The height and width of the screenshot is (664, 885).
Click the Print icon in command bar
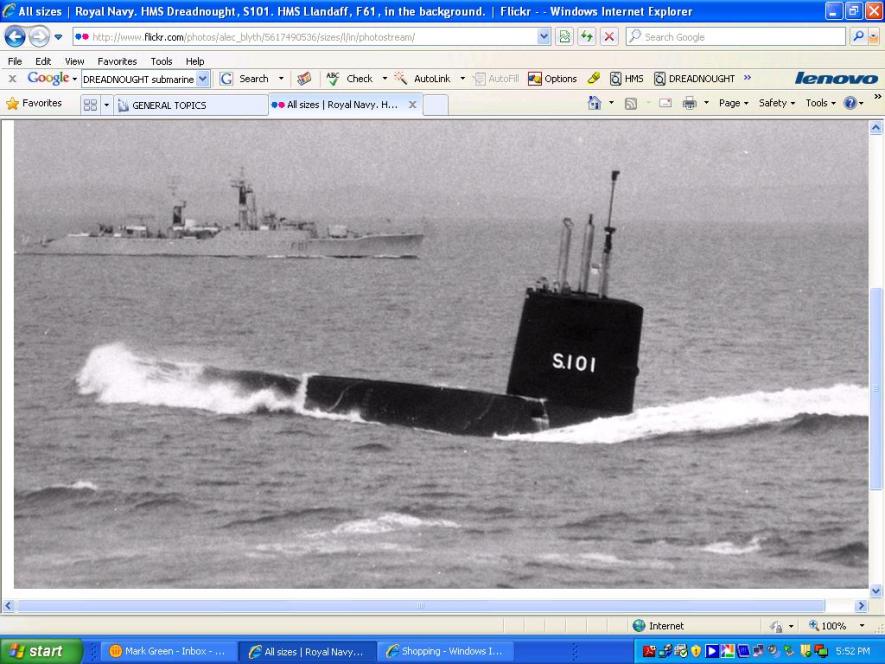pos(689,103)
